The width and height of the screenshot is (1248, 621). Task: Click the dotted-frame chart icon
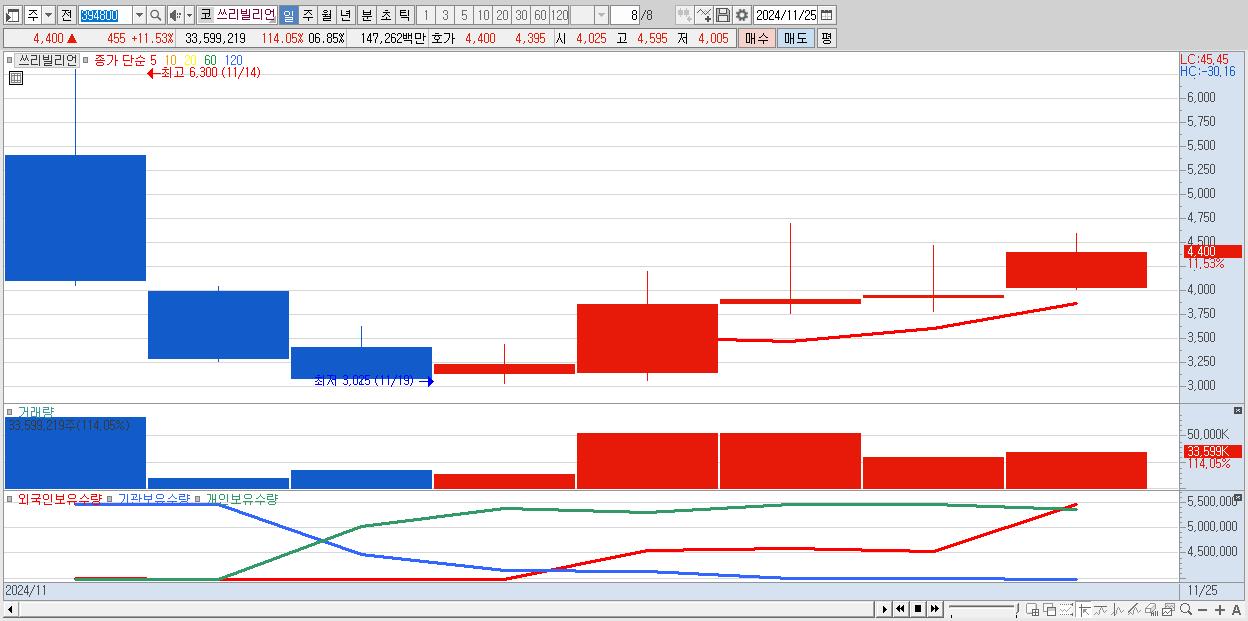(1066, 609)
